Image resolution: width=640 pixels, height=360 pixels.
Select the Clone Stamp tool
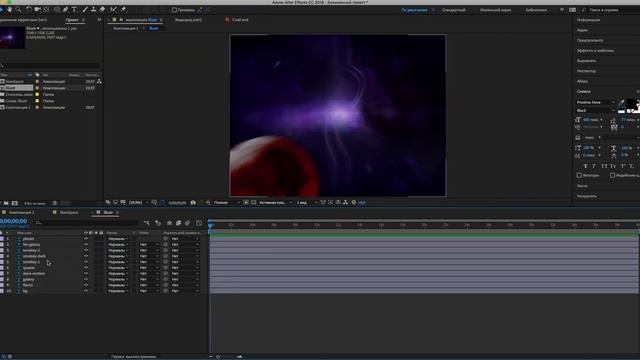pos(93,9)
